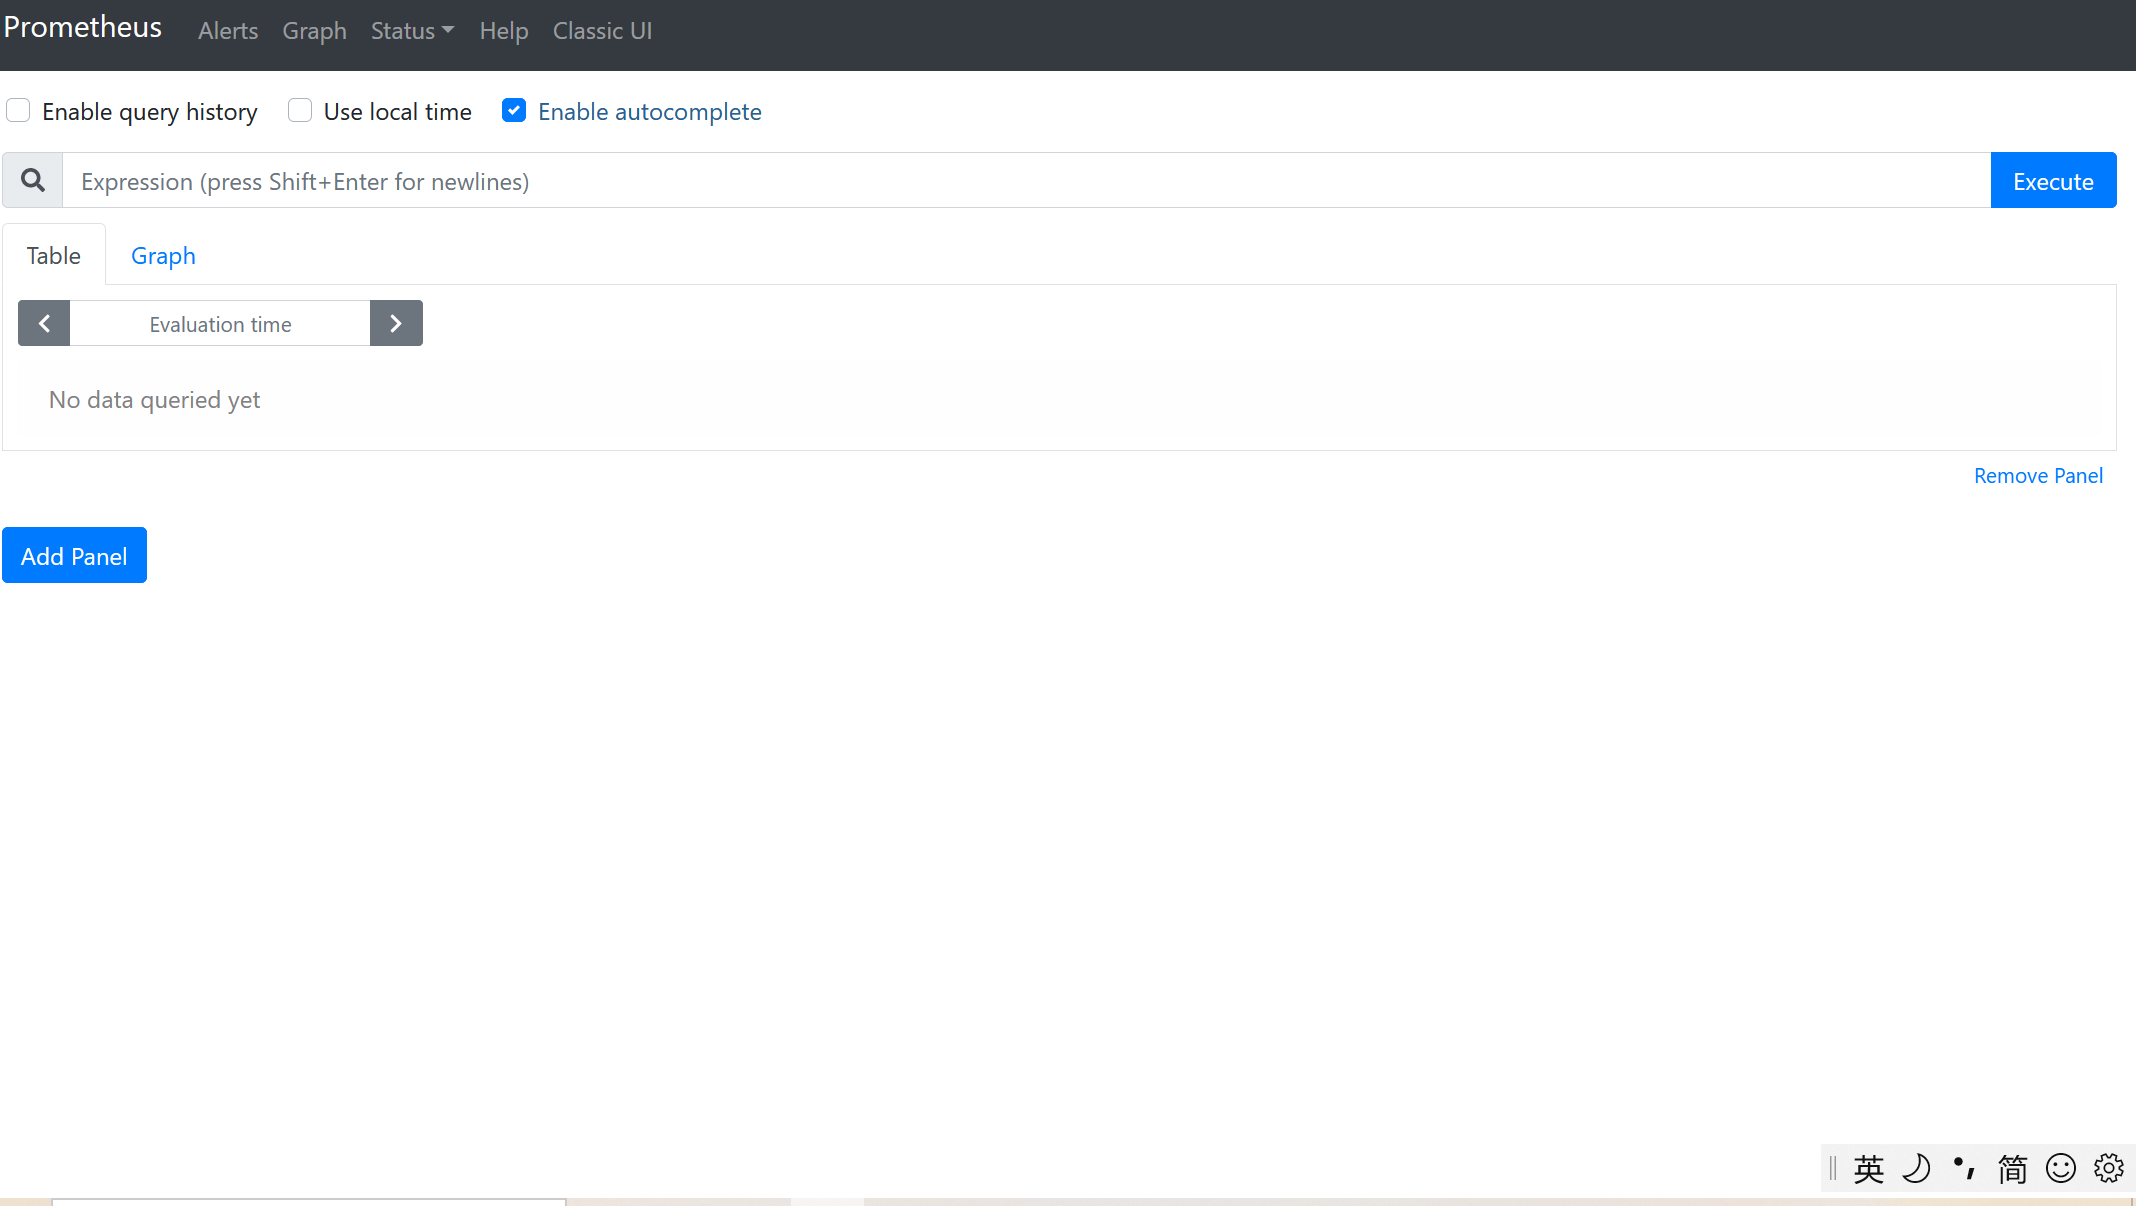Click the search magnifier icon

click(33, 181)
